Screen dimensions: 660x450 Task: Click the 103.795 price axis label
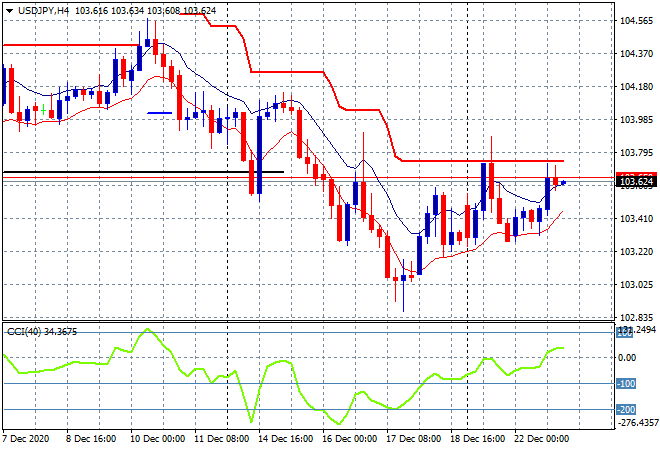[636, 153]
